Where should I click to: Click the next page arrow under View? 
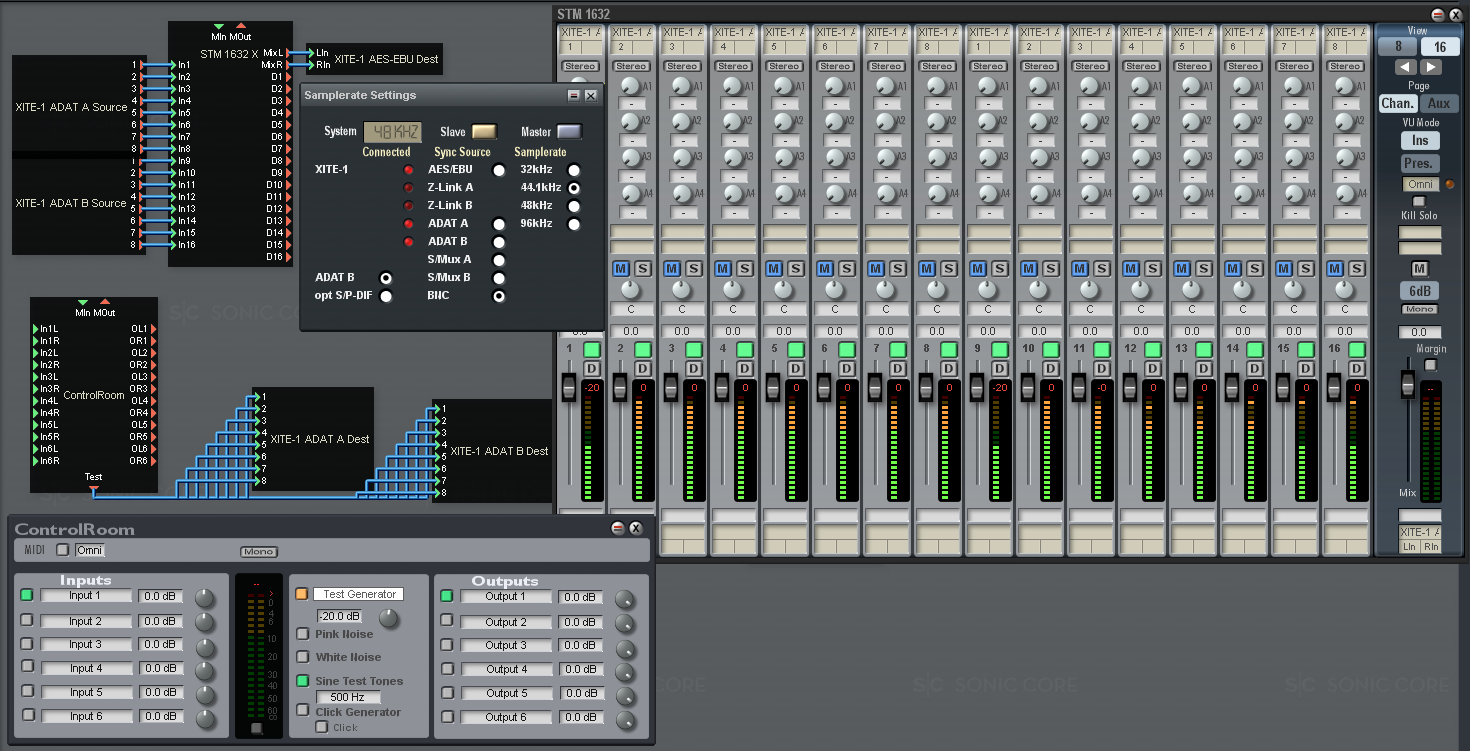[1432, 67]
